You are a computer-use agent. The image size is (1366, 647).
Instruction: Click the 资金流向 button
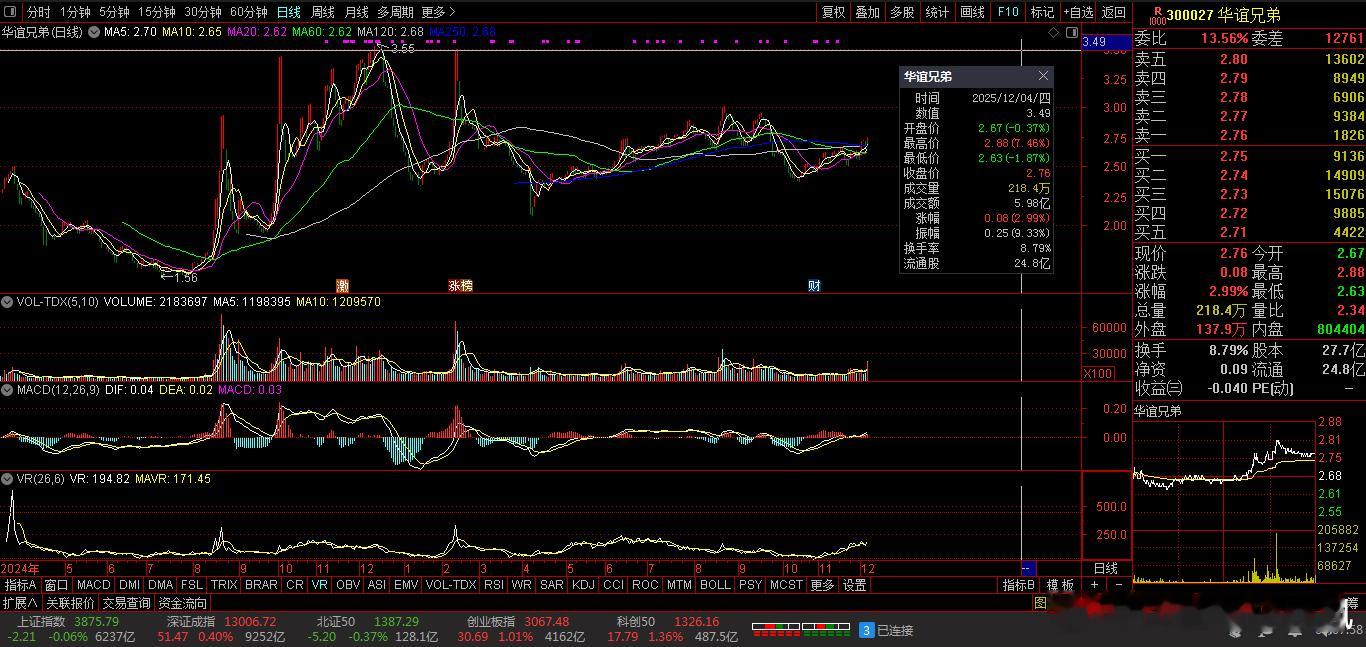[x=182, y=603]
